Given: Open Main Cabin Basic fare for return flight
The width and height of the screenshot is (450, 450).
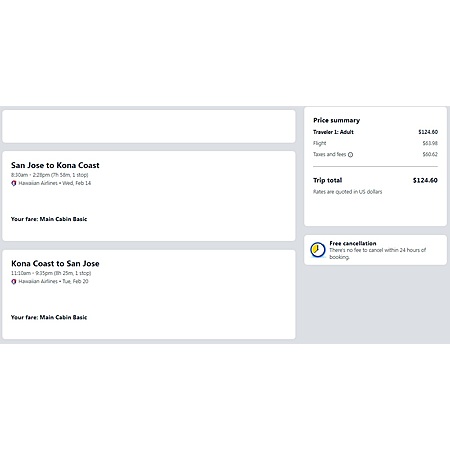Looking at the screenshot, I should coord(49,317).
